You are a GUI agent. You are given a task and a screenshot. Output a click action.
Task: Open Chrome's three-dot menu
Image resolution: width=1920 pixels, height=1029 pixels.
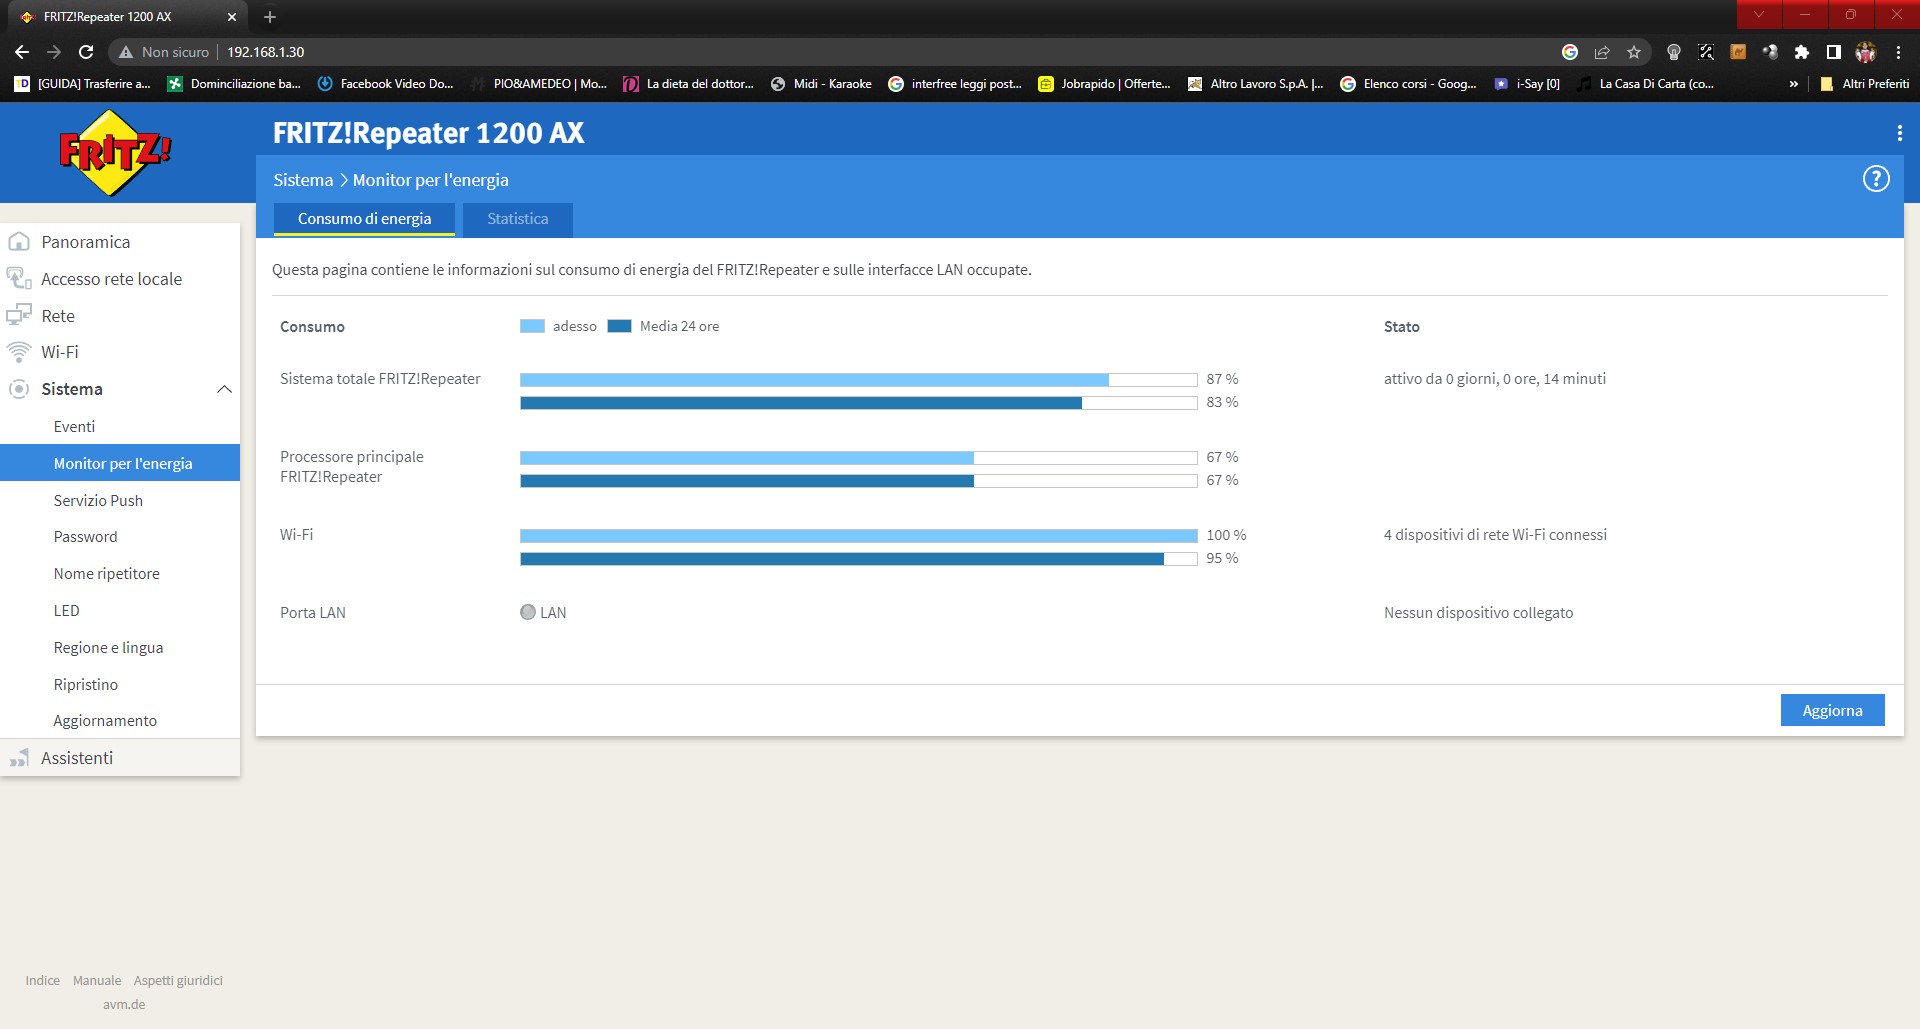[1898, 52]
